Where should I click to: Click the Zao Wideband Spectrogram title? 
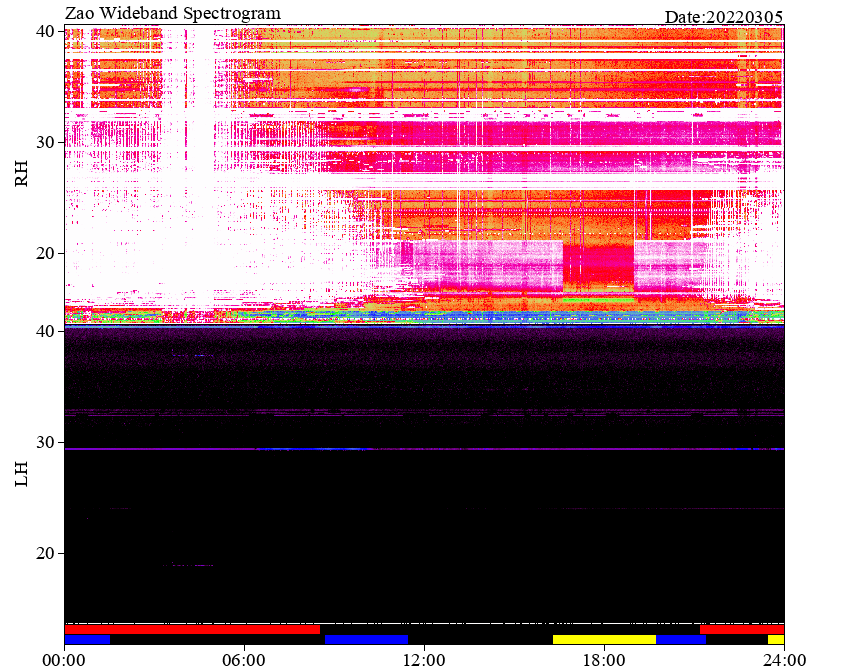coord(173,14)
